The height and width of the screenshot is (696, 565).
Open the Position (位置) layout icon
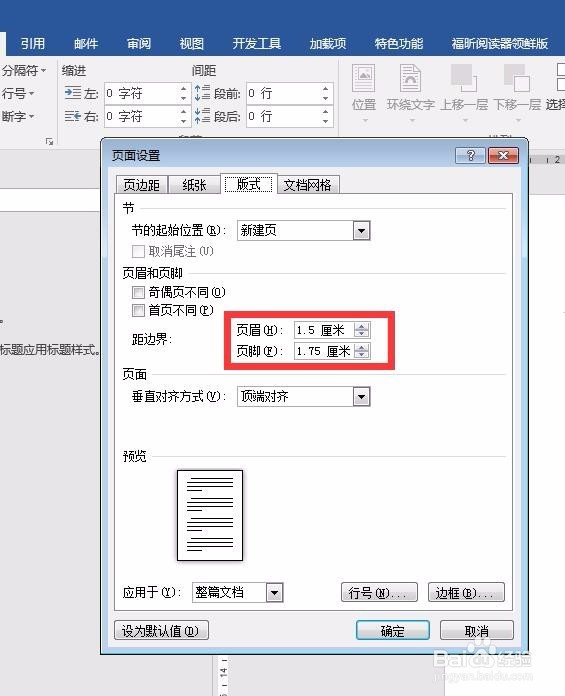363,78
